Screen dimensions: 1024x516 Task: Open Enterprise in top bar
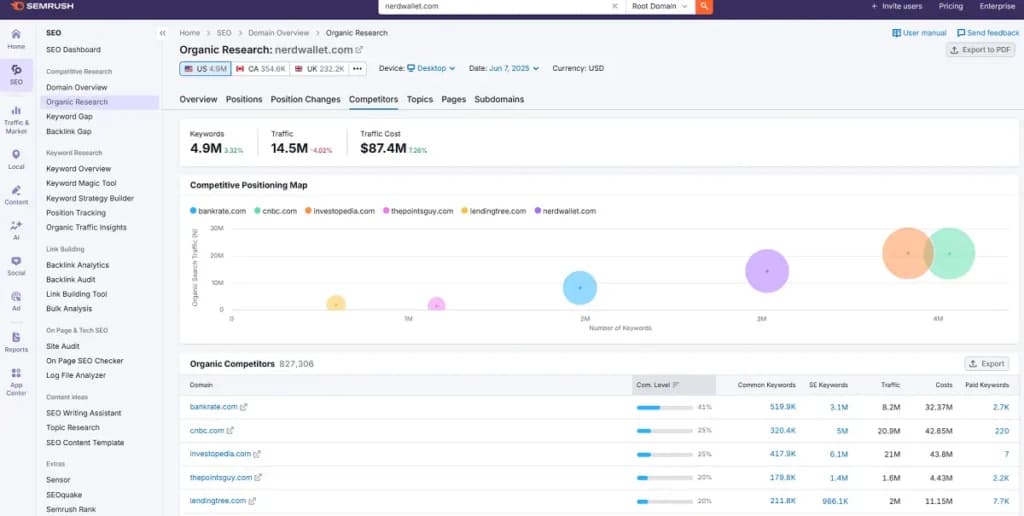pyautogui.click(x=997, y=6)
